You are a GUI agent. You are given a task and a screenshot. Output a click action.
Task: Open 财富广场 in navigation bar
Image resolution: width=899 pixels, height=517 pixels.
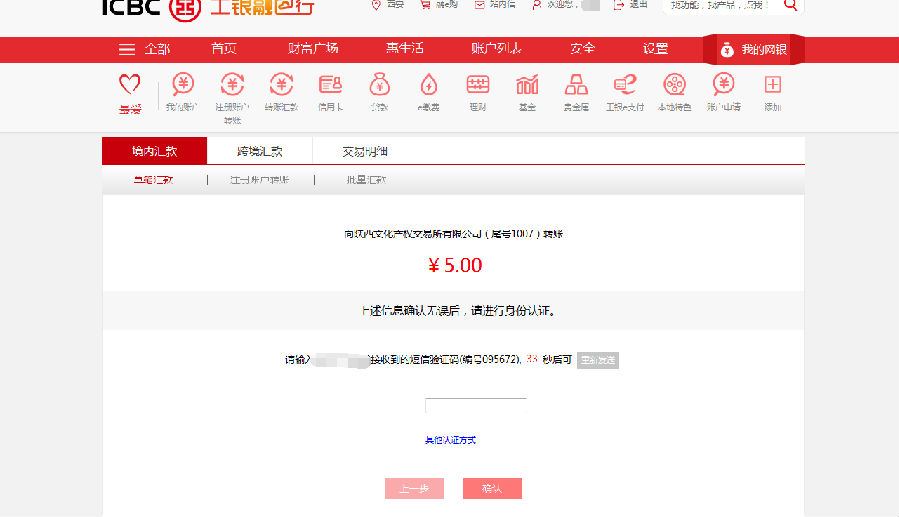313,49
